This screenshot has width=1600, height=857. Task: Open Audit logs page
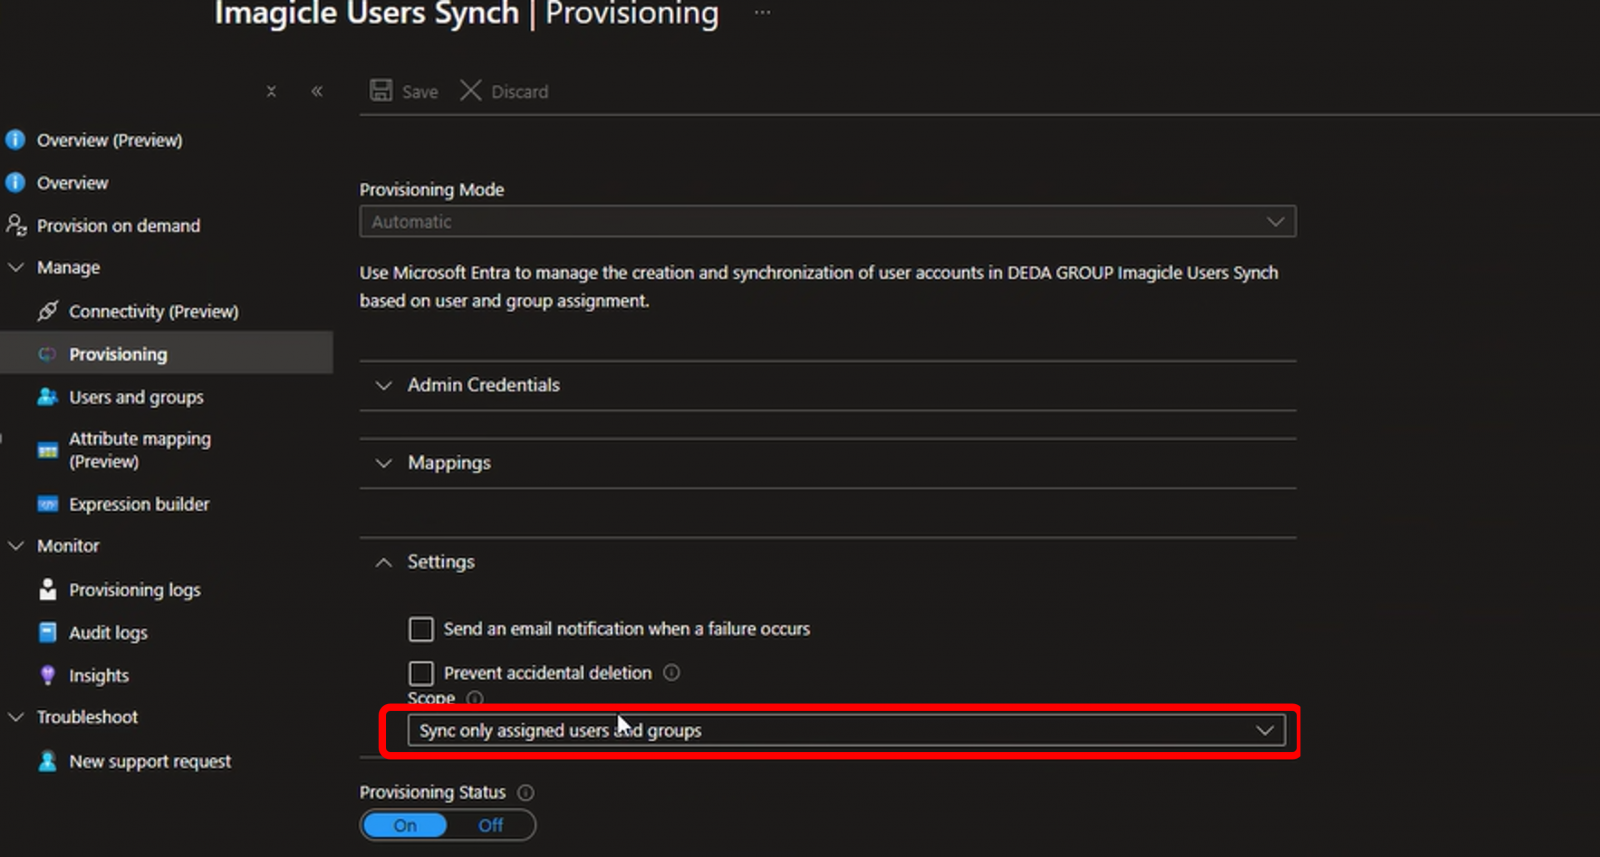tap(108, 633)
